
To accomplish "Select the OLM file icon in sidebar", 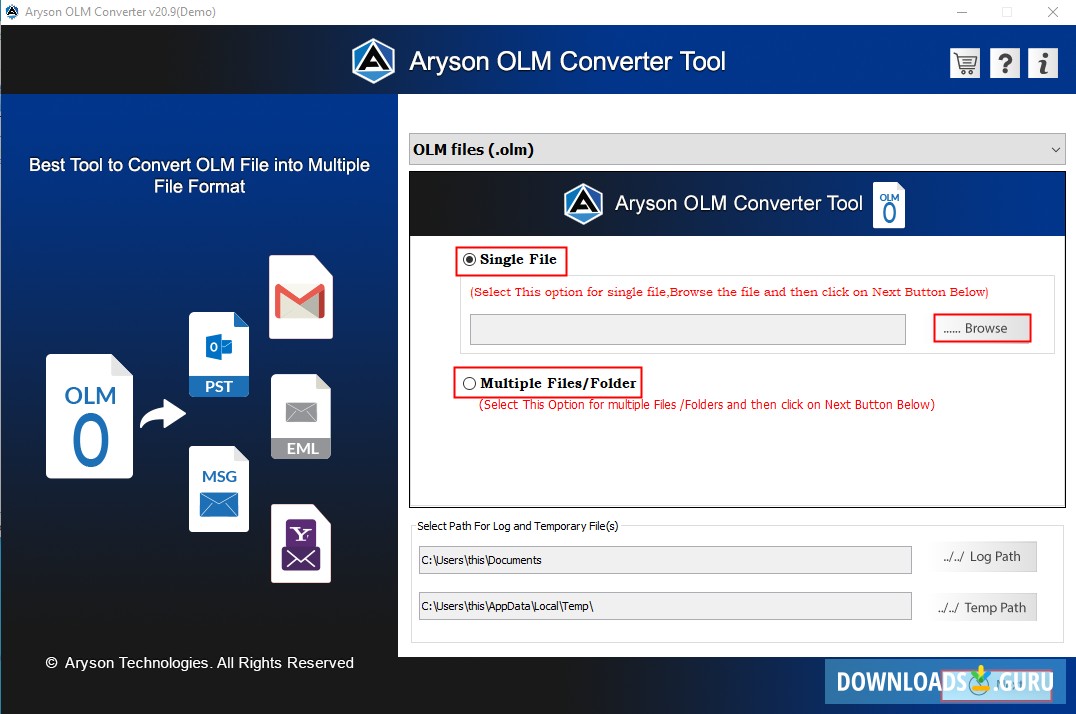I will 88,416.
